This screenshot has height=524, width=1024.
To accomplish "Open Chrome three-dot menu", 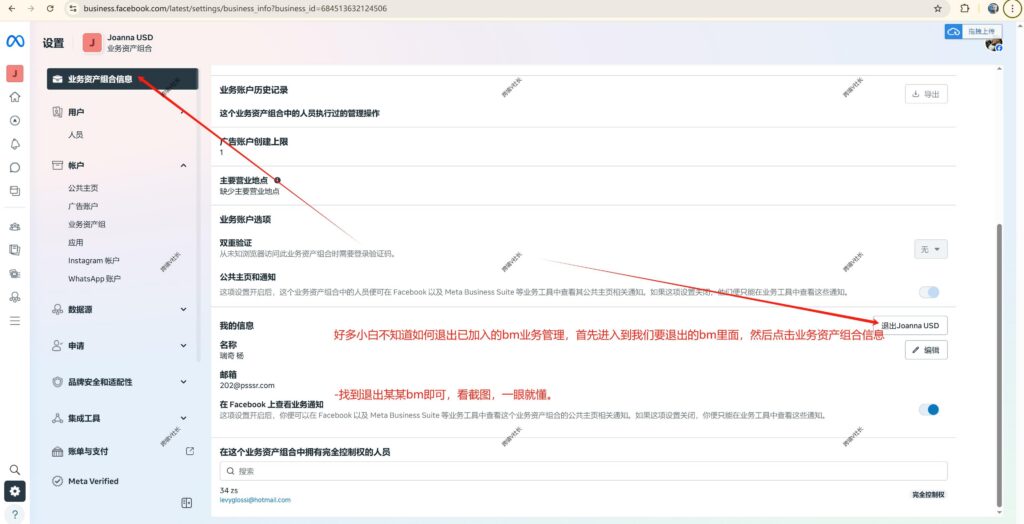I will click(1014, 8).
